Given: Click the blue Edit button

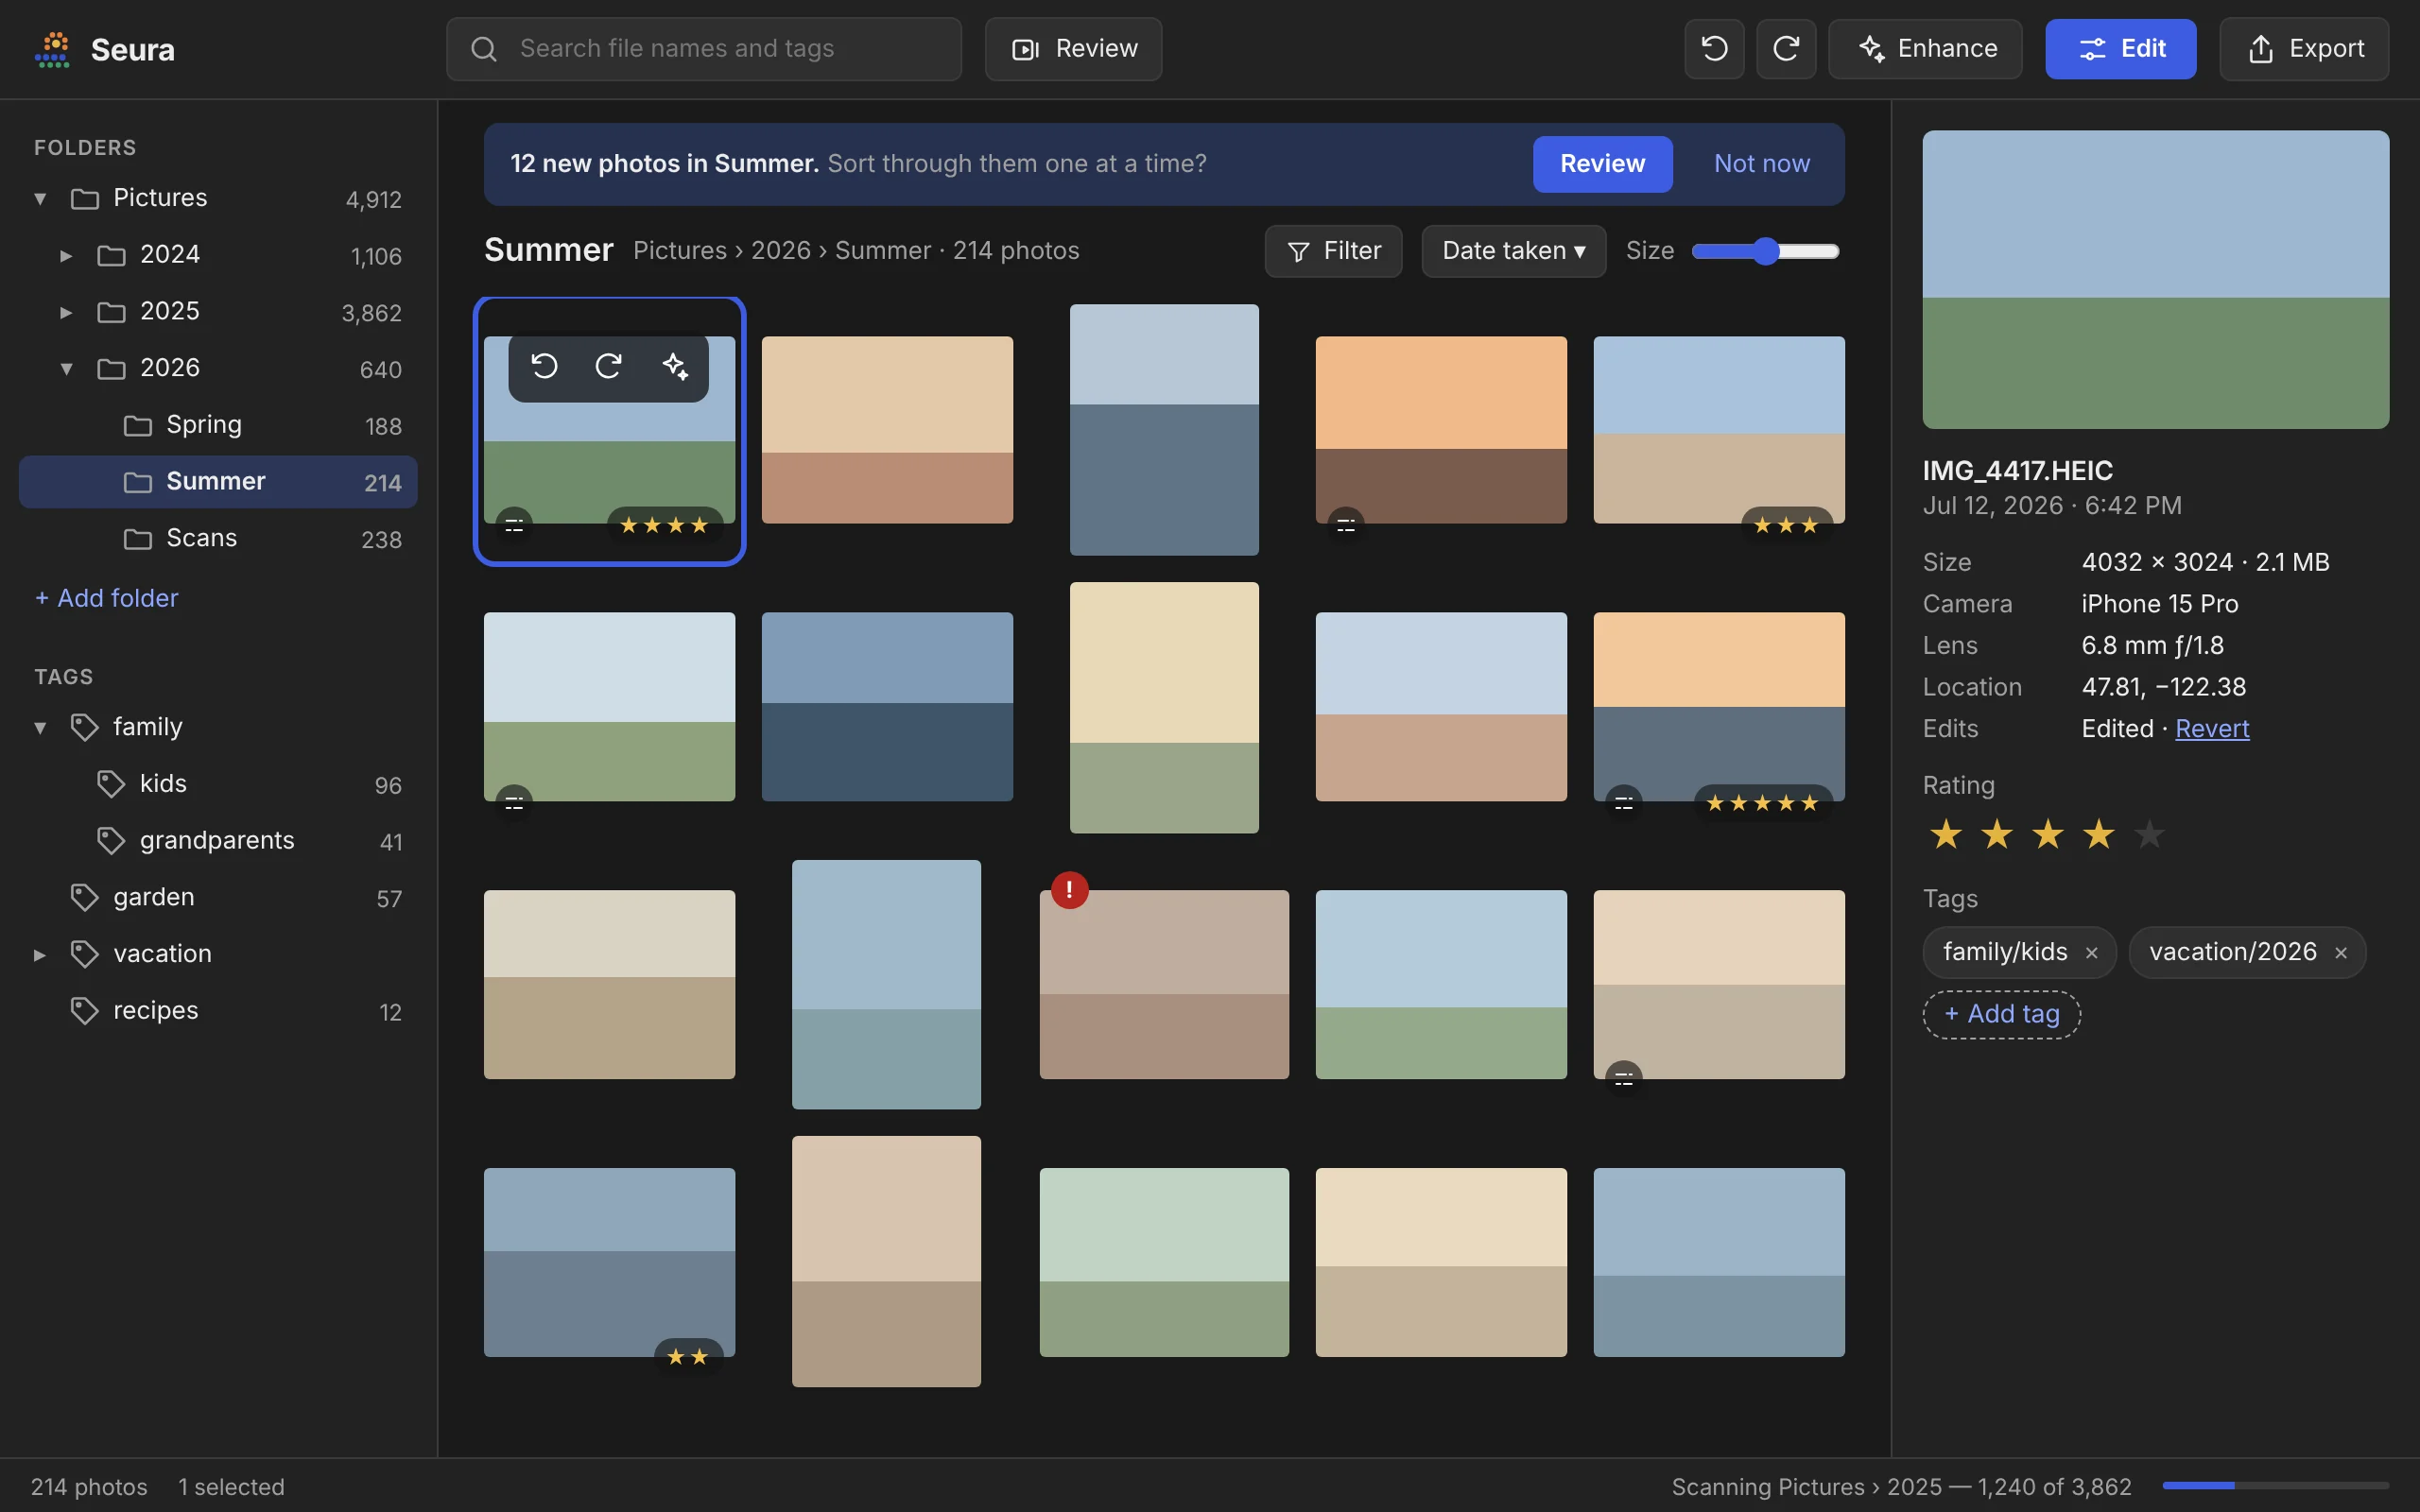Looking at the screenshot, I should 2120,49.
